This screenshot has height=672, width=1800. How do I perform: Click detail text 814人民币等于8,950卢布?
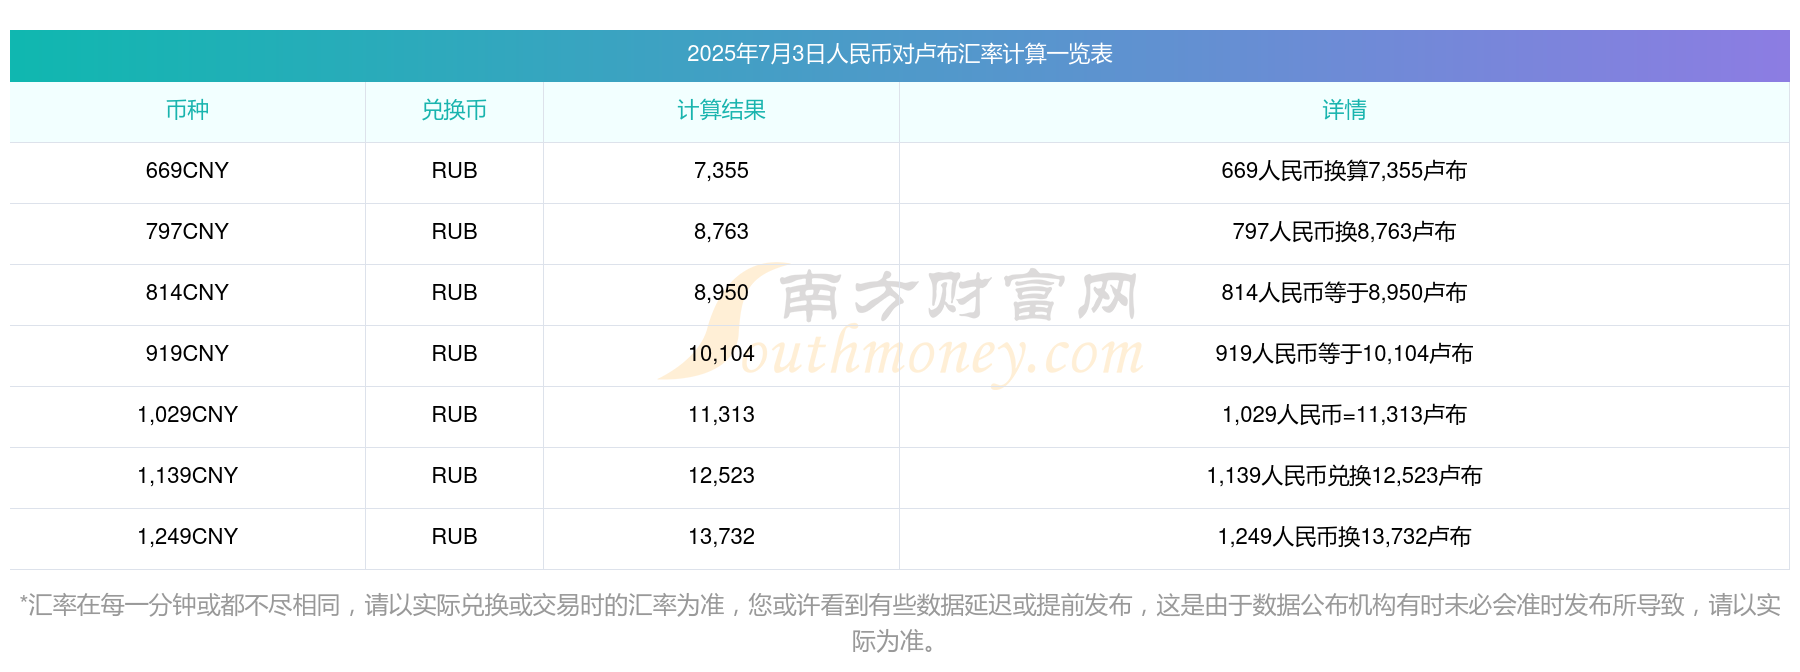1344,293
